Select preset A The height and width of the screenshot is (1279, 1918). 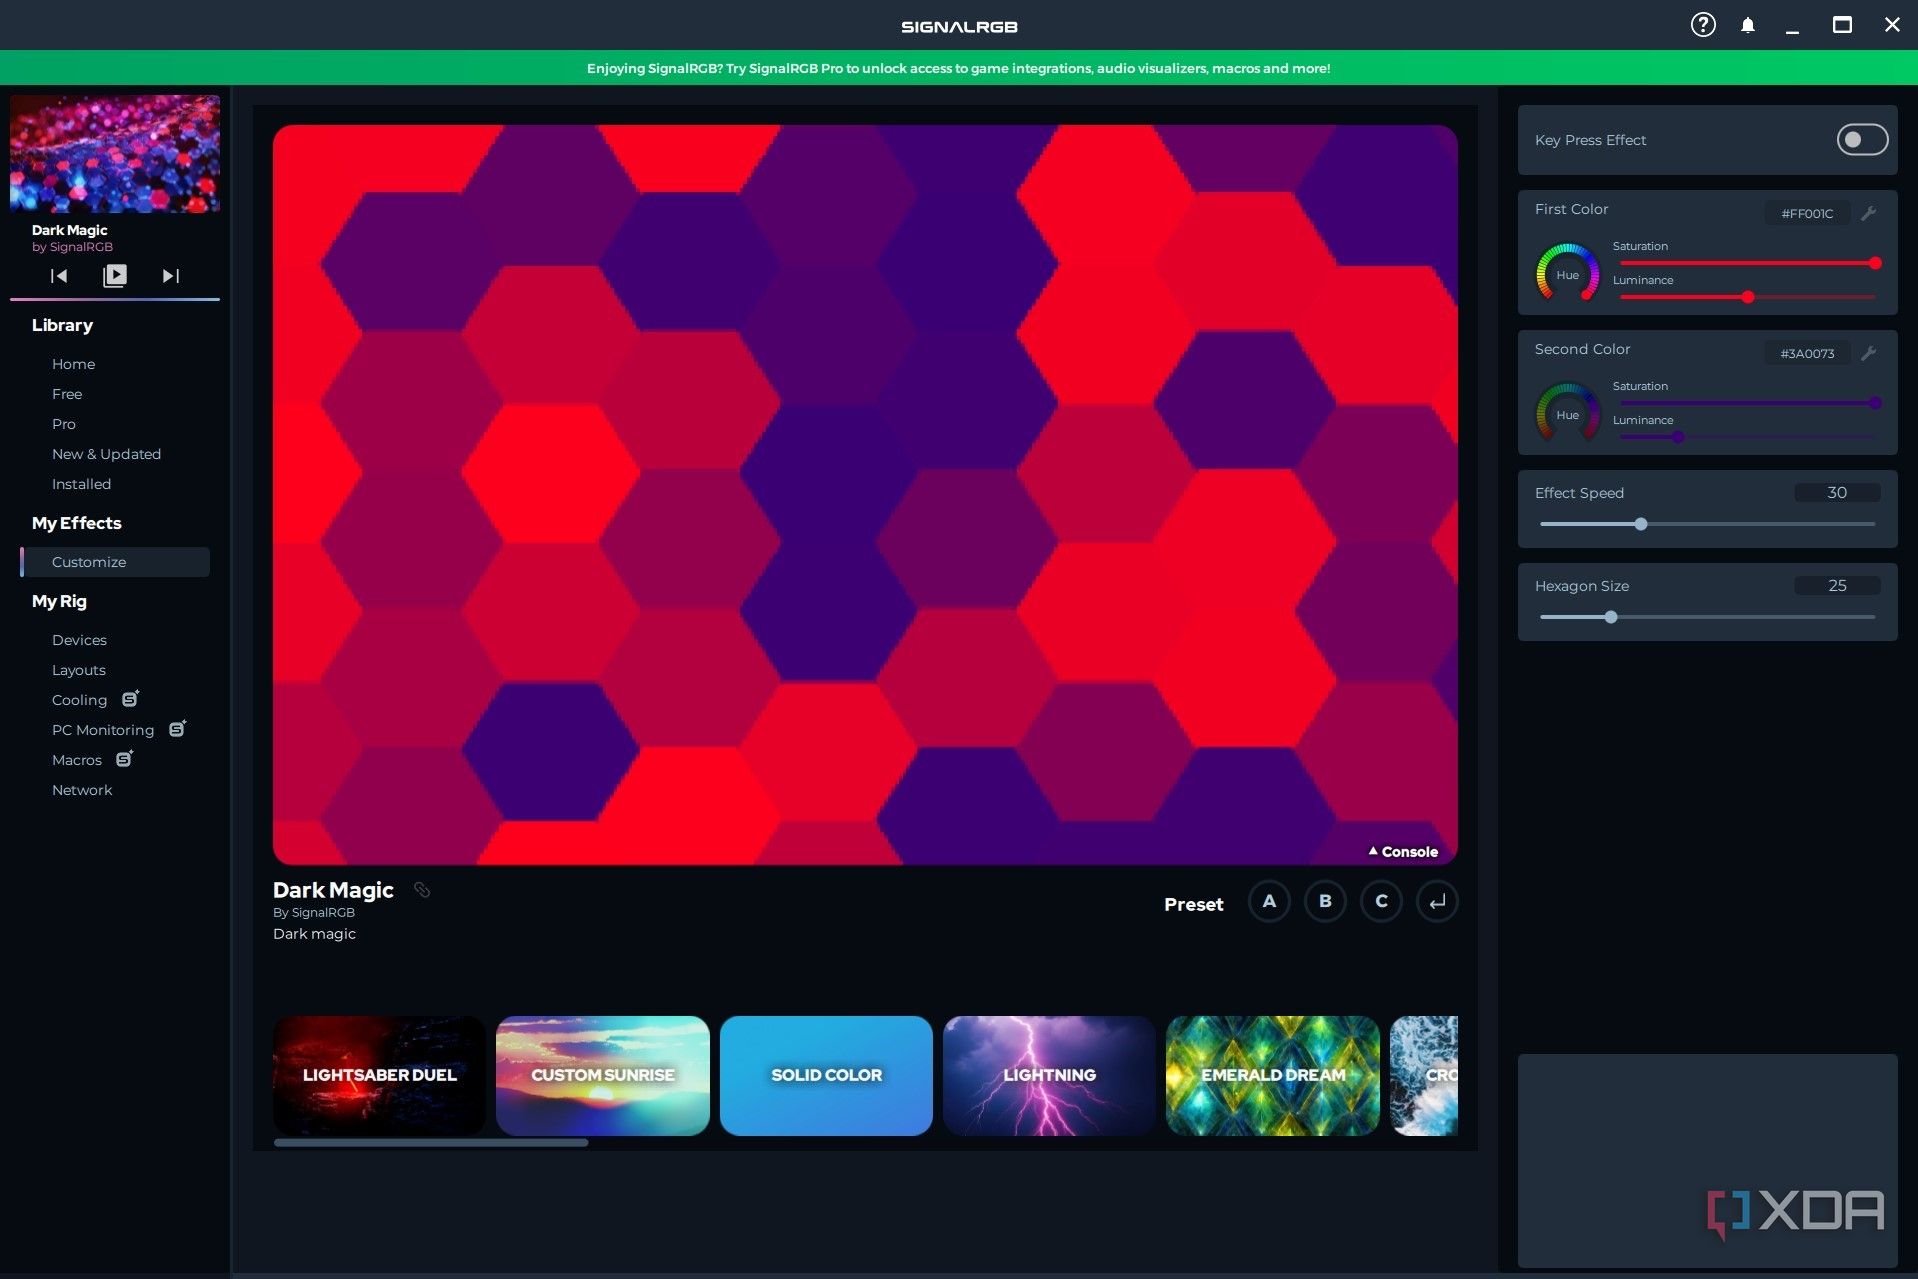coord(1269,901)
